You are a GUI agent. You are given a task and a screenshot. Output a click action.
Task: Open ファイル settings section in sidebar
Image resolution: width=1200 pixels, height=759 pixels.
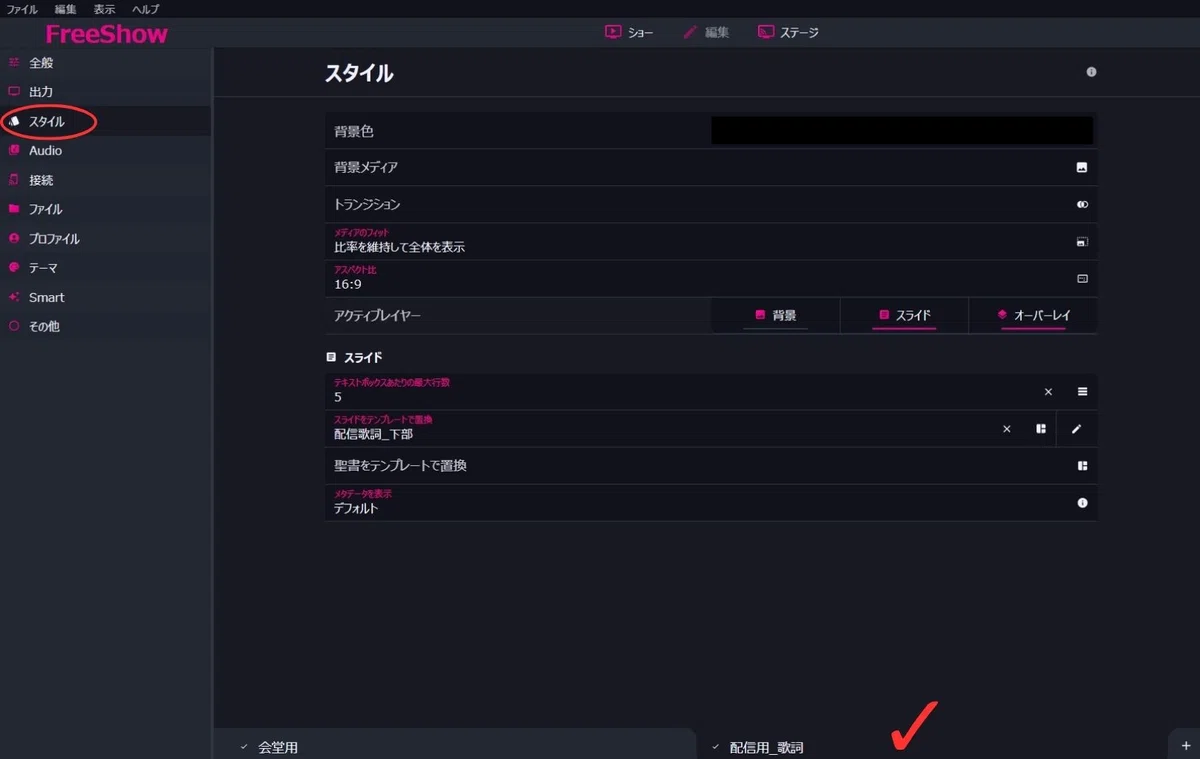105,209
